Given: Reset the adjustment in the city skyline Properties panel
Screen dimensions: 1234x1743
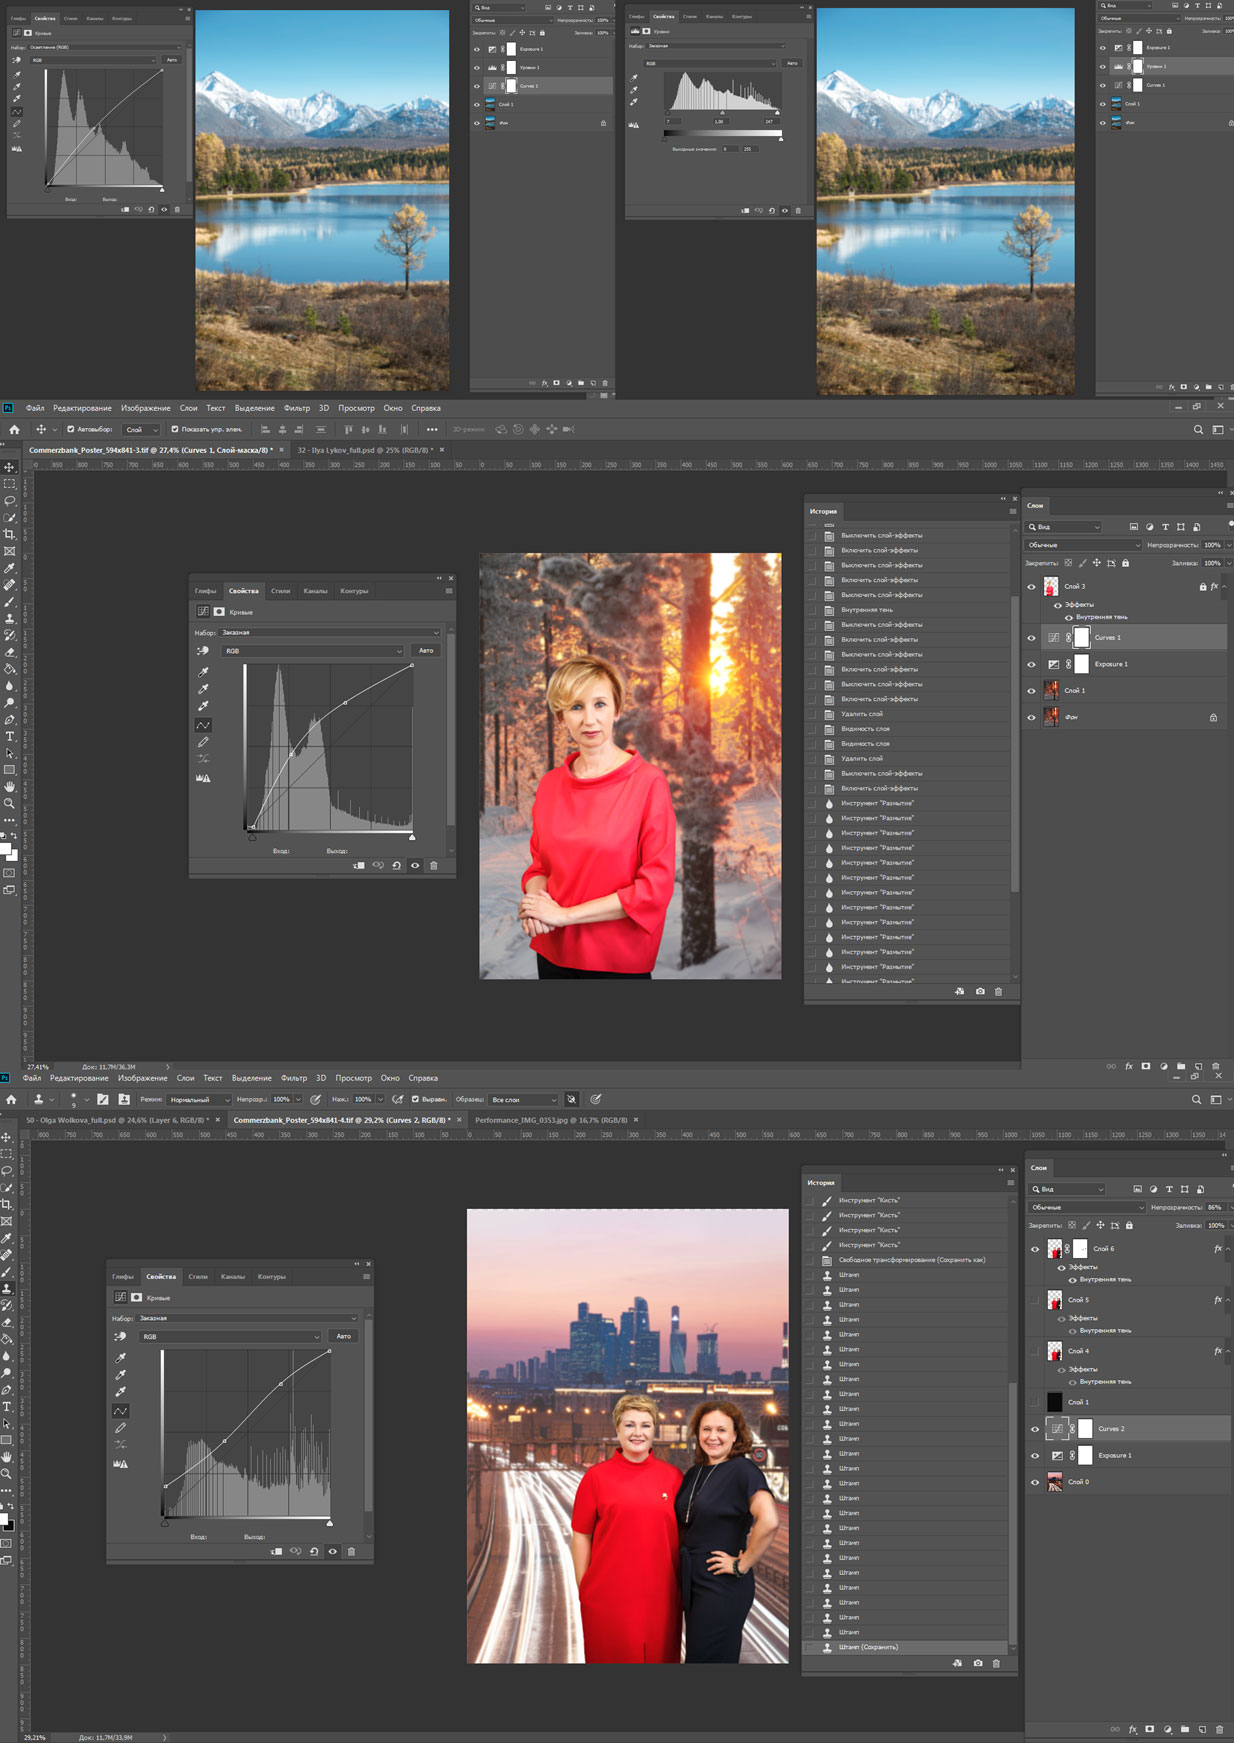Looking at the screenshot, I should pyautogui.click(x=314, y=1551).
